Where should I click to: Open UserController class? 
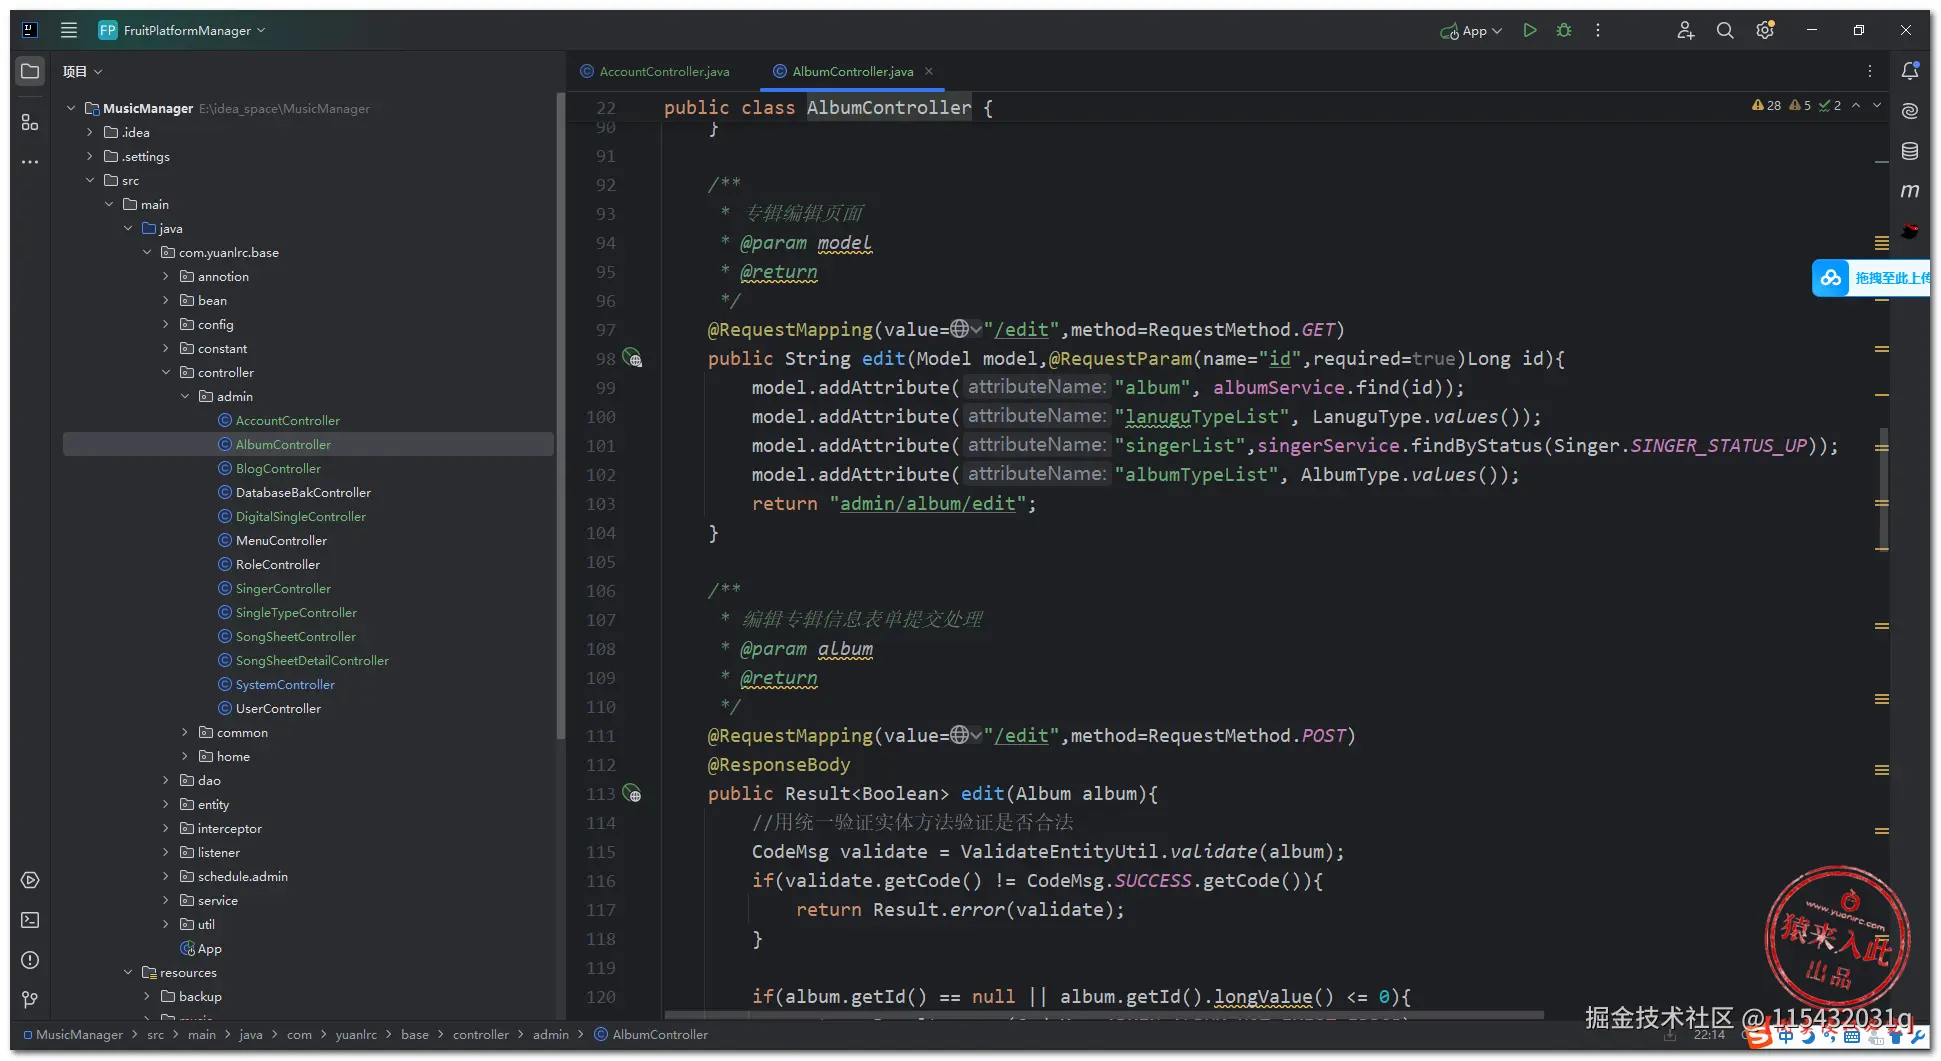(278, 708)
